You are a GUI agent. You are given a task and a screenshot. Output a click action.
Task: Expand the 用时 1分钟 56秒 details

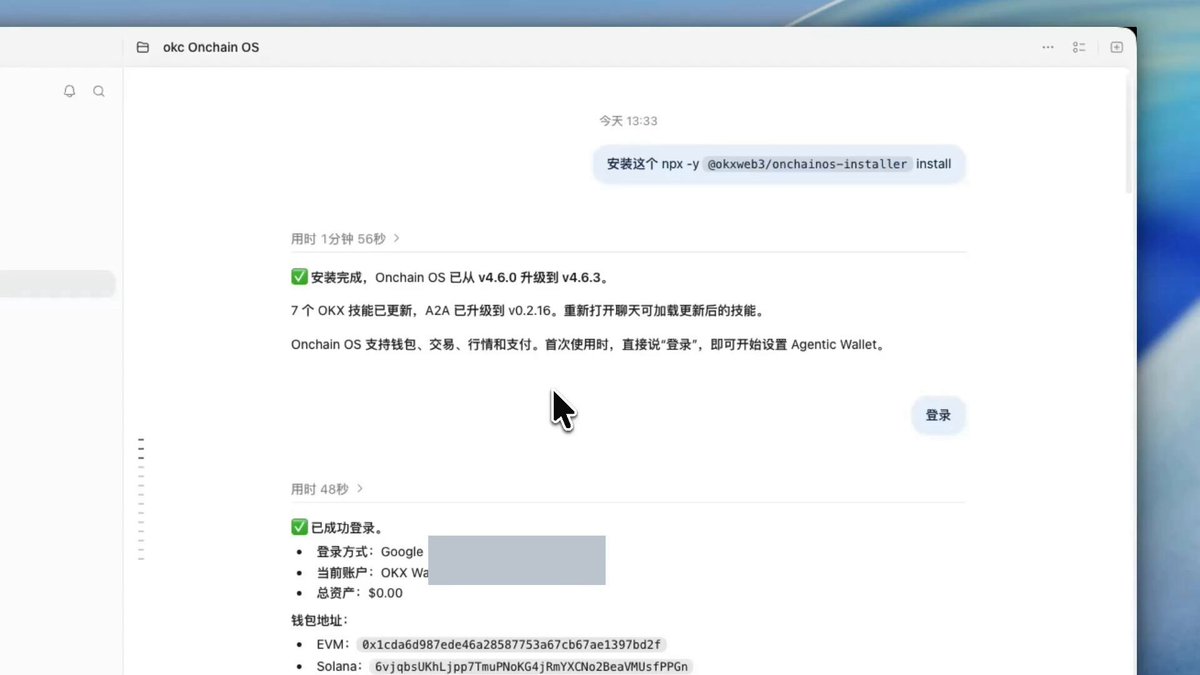click(345, 239)
